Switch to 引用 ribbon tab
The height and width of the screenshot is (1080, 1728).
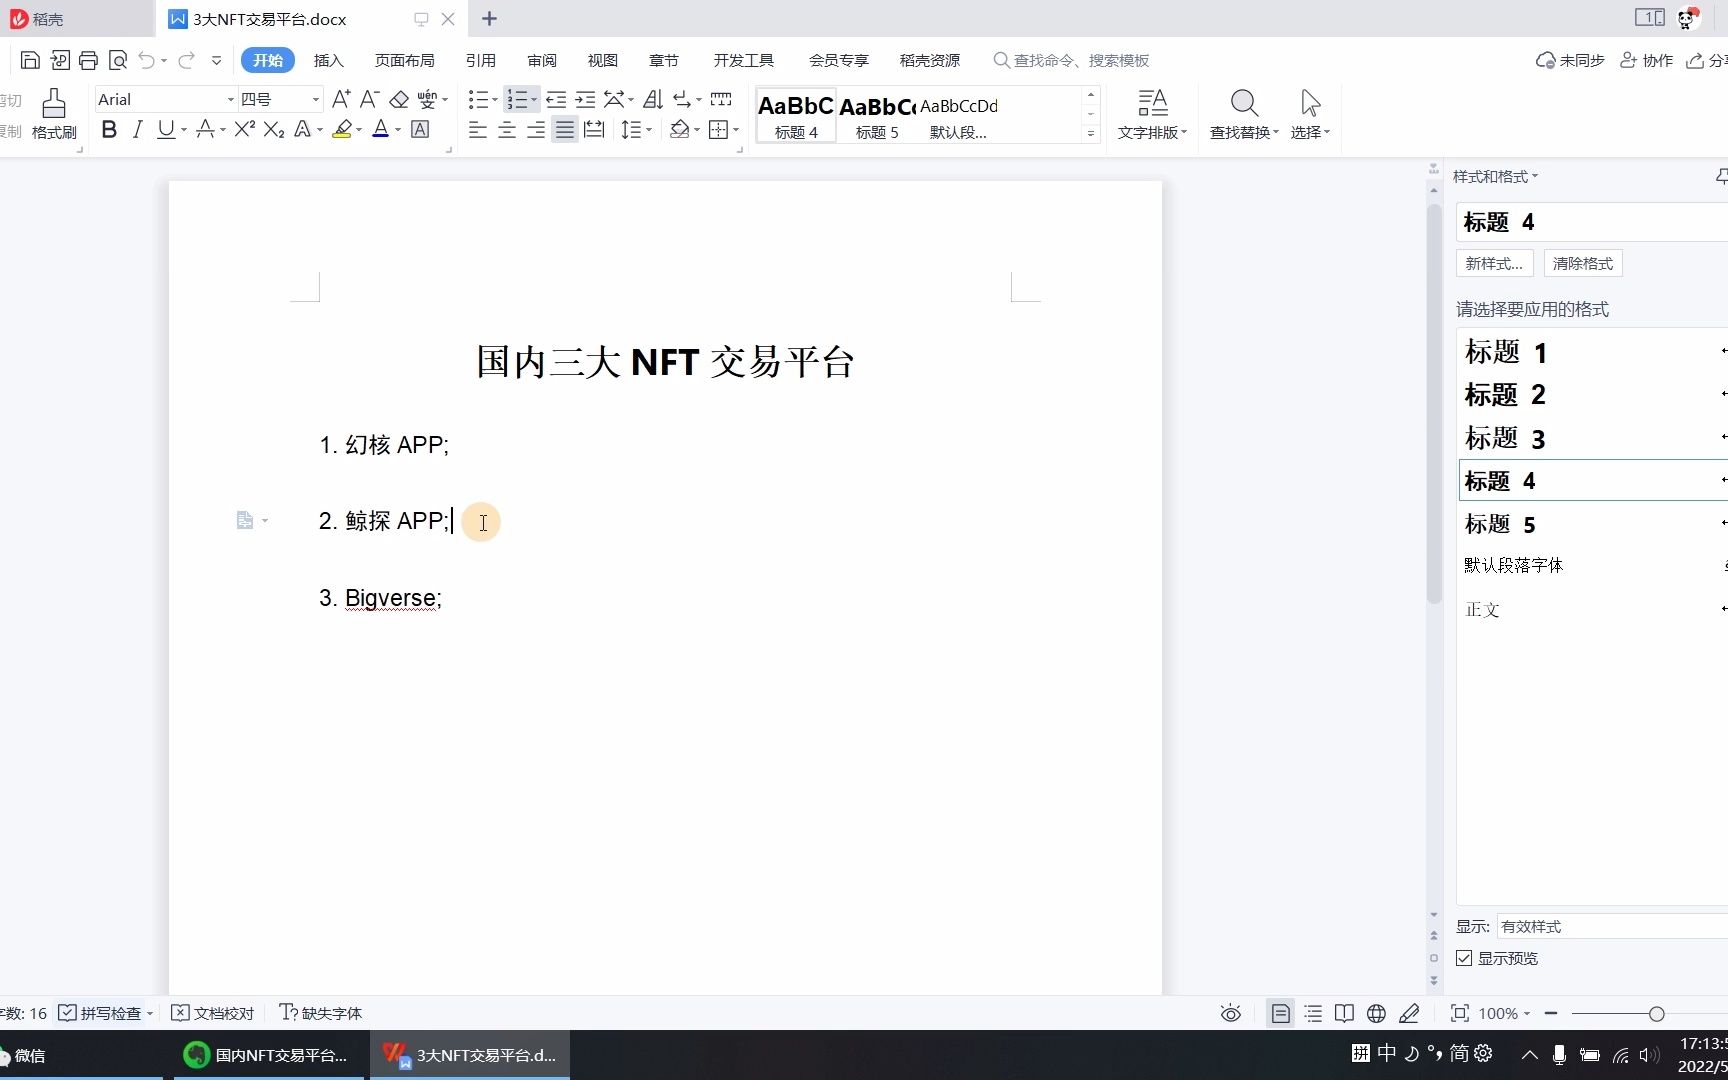(480, 60)
